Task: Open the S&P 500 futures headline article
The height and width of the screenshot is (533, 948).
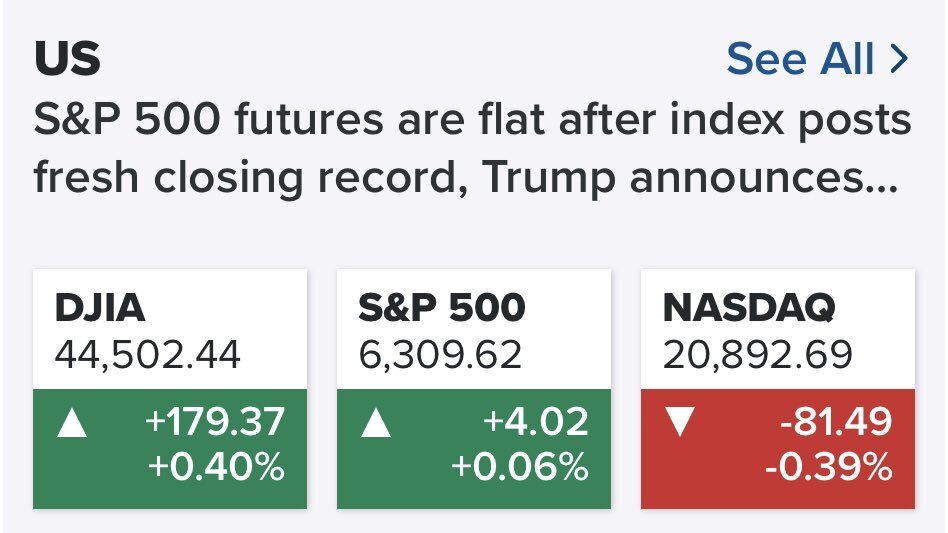Action: tap(472, 122)
